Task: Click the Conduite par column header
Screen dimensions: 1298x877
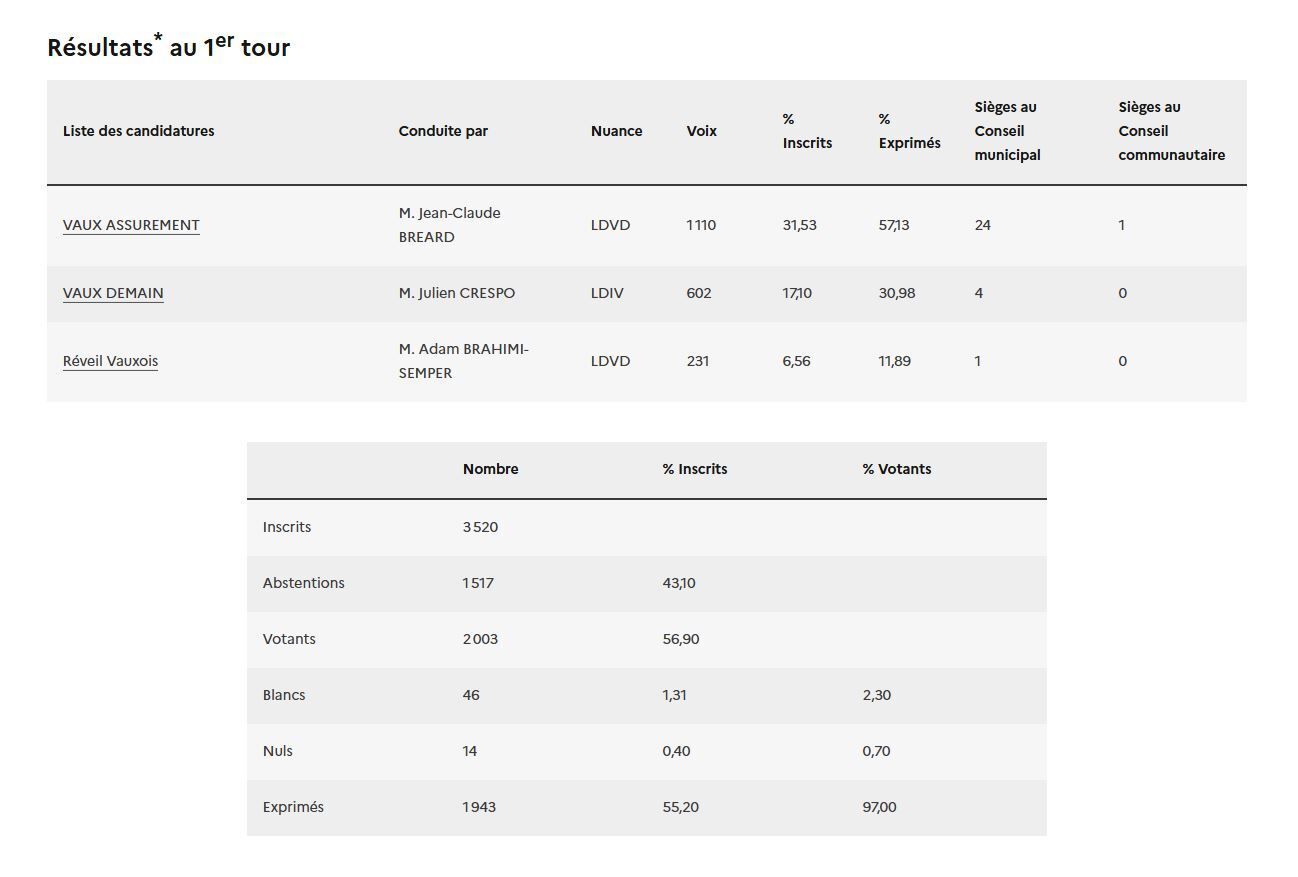Action: (x=443, y=131)
